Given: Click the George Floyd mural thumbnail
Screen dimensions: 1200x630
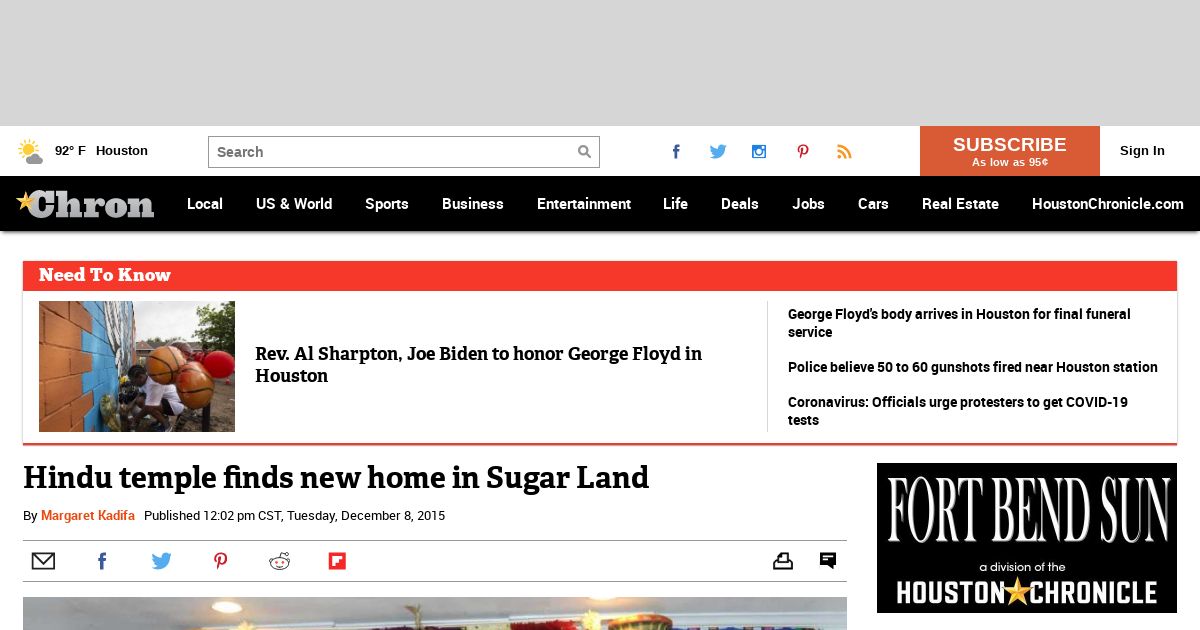Looking at the screenshot, I should pos(137,367).
